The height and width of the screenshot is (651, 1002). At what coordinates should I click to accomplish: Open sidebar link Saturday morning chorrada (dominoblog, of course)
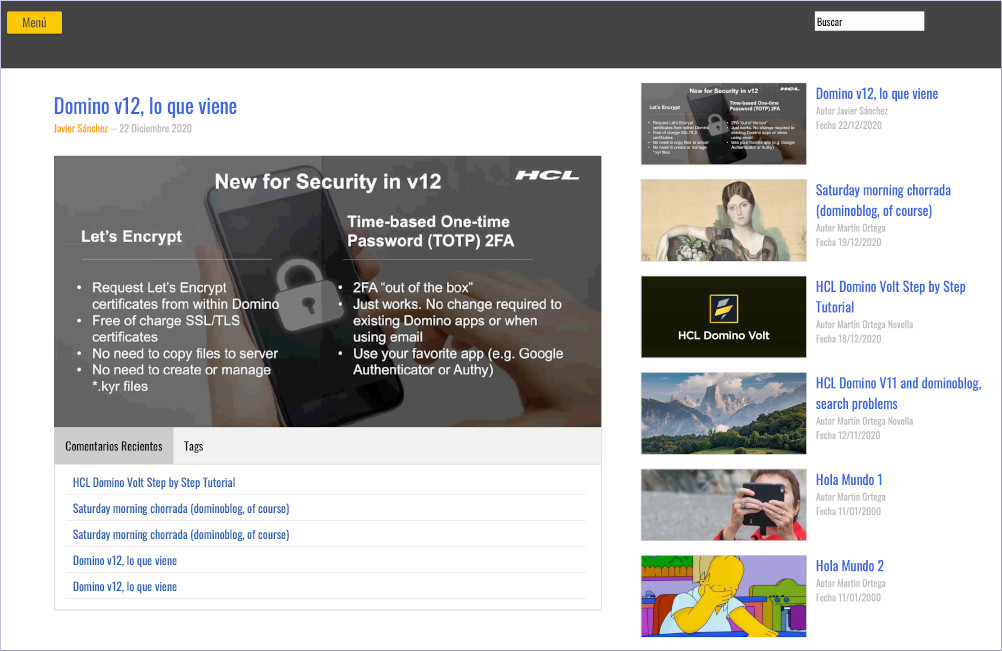point(883,200)
